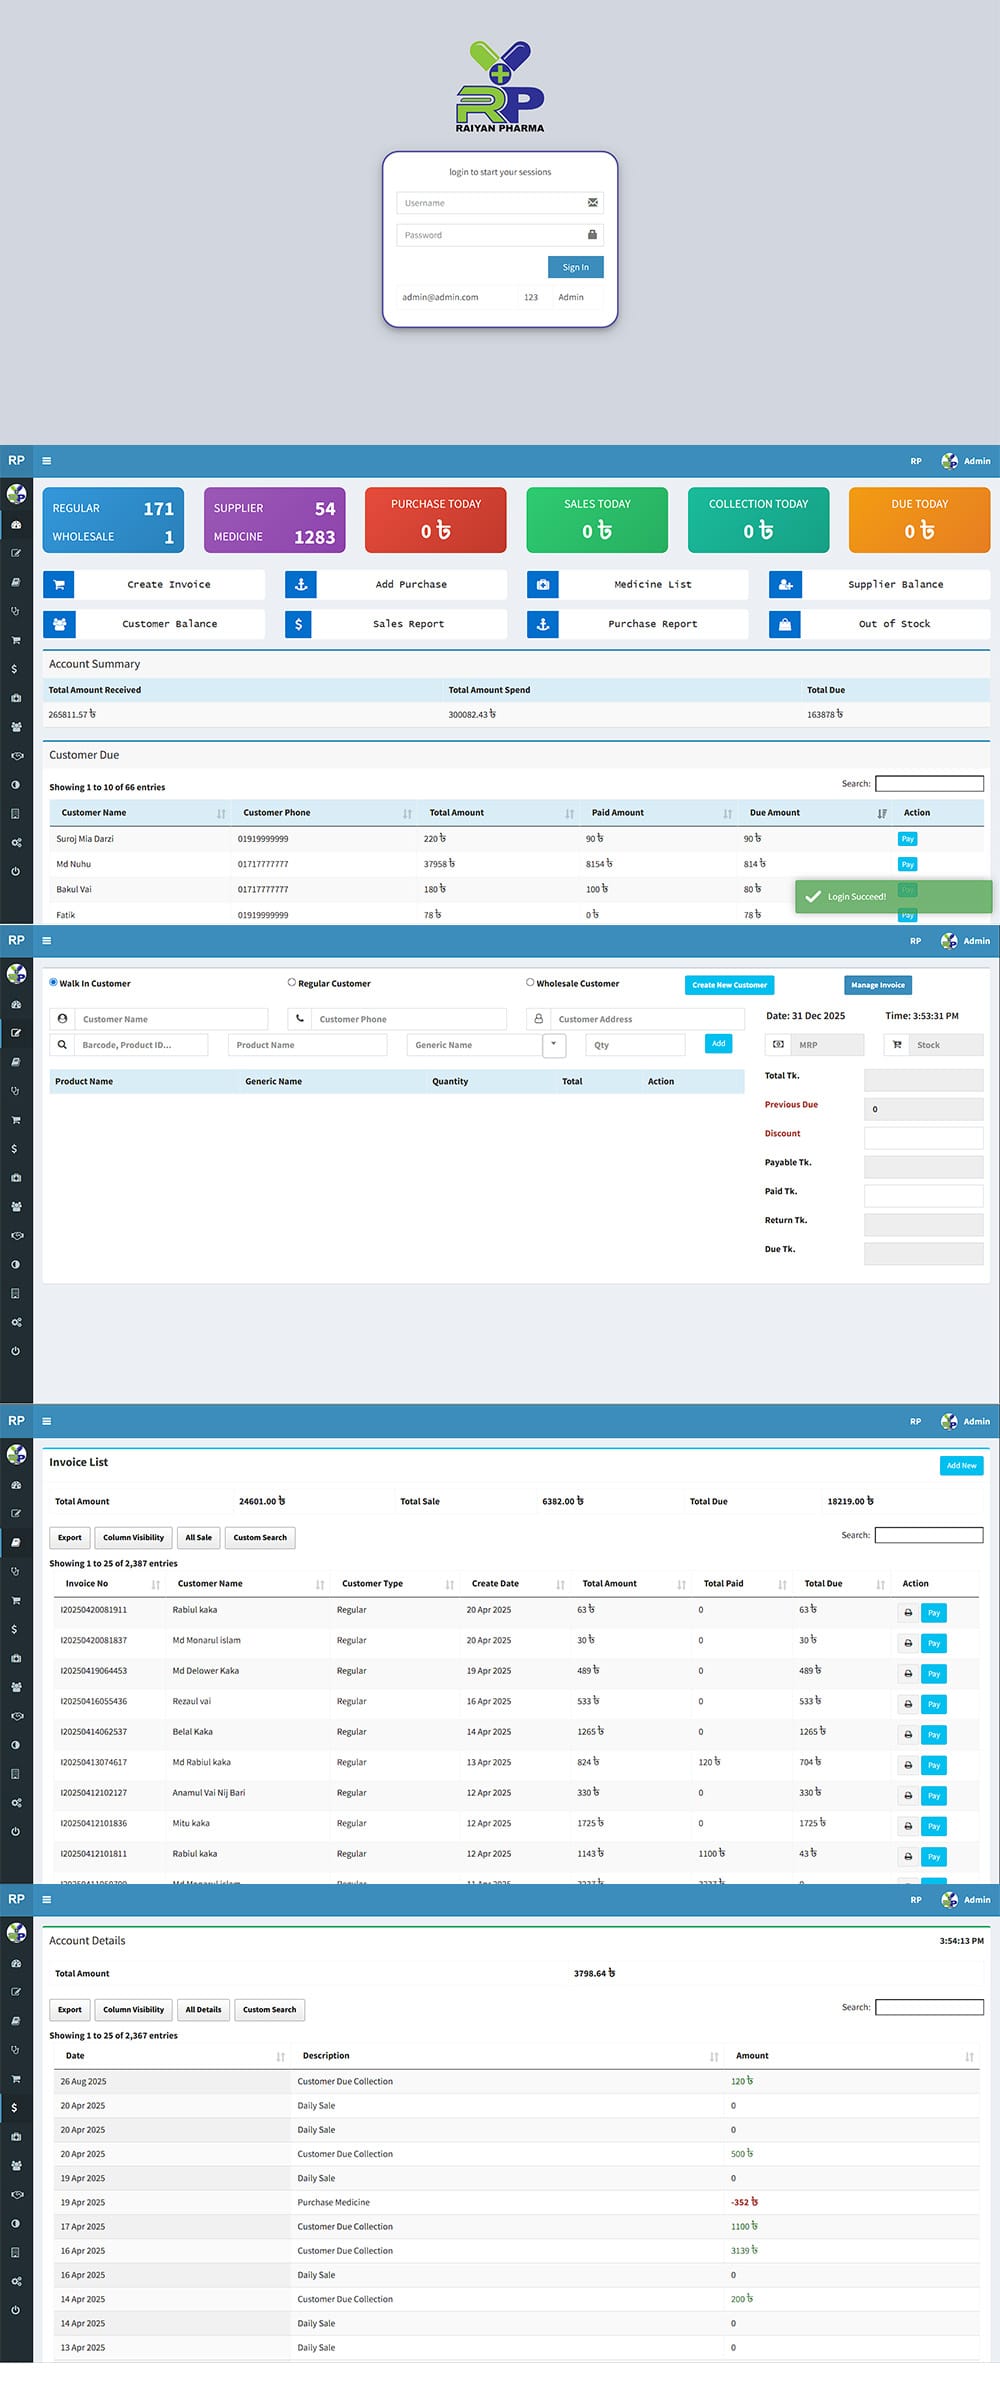
Task: Click the Create New Customer button
Action: [729, 986]
